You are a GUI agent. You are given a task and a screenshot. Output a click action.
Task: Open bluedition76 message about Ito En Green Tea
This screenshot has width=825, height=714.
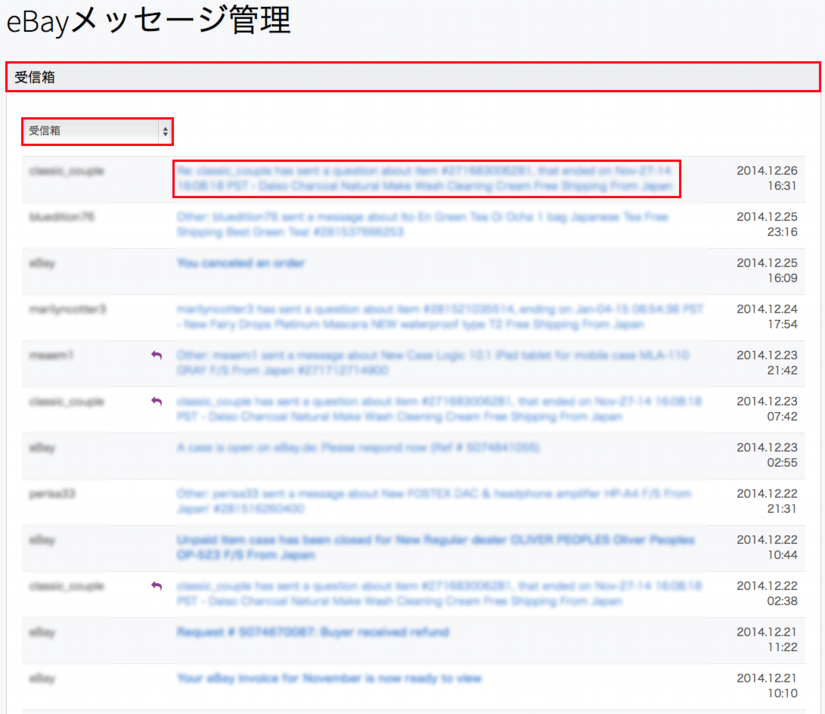click(423, 224)
